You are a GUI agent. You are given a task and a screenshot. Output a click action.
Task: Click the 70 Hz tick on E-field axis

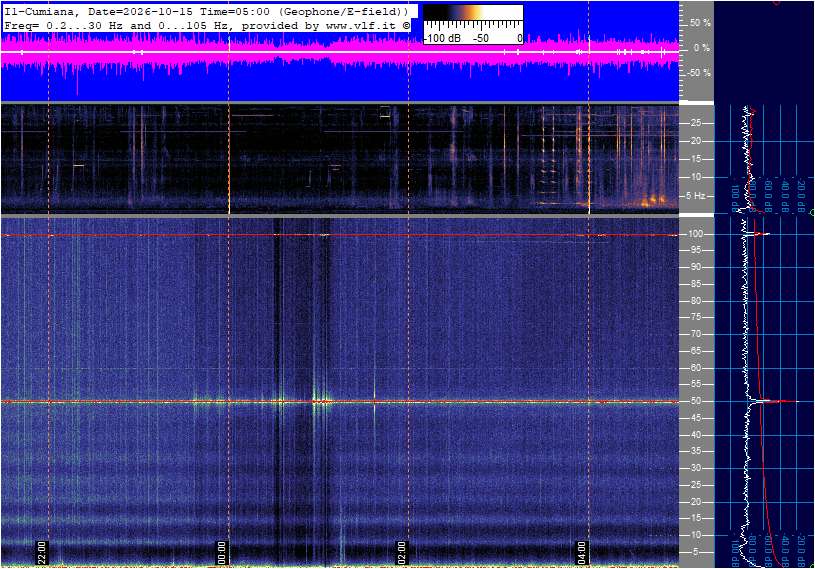695,334
